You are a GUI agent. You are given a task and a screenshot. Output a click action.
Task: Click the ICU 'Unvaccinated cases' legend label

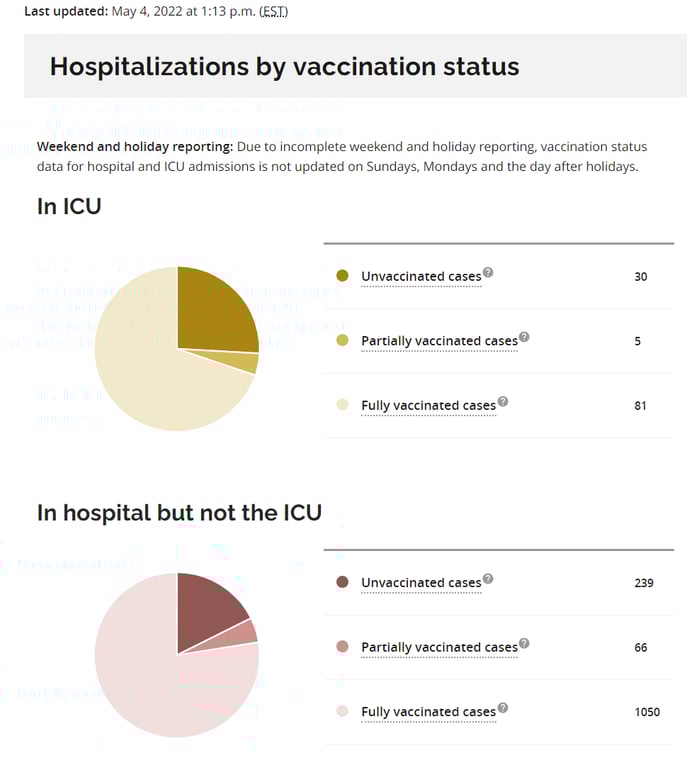(x=421, y=277)
